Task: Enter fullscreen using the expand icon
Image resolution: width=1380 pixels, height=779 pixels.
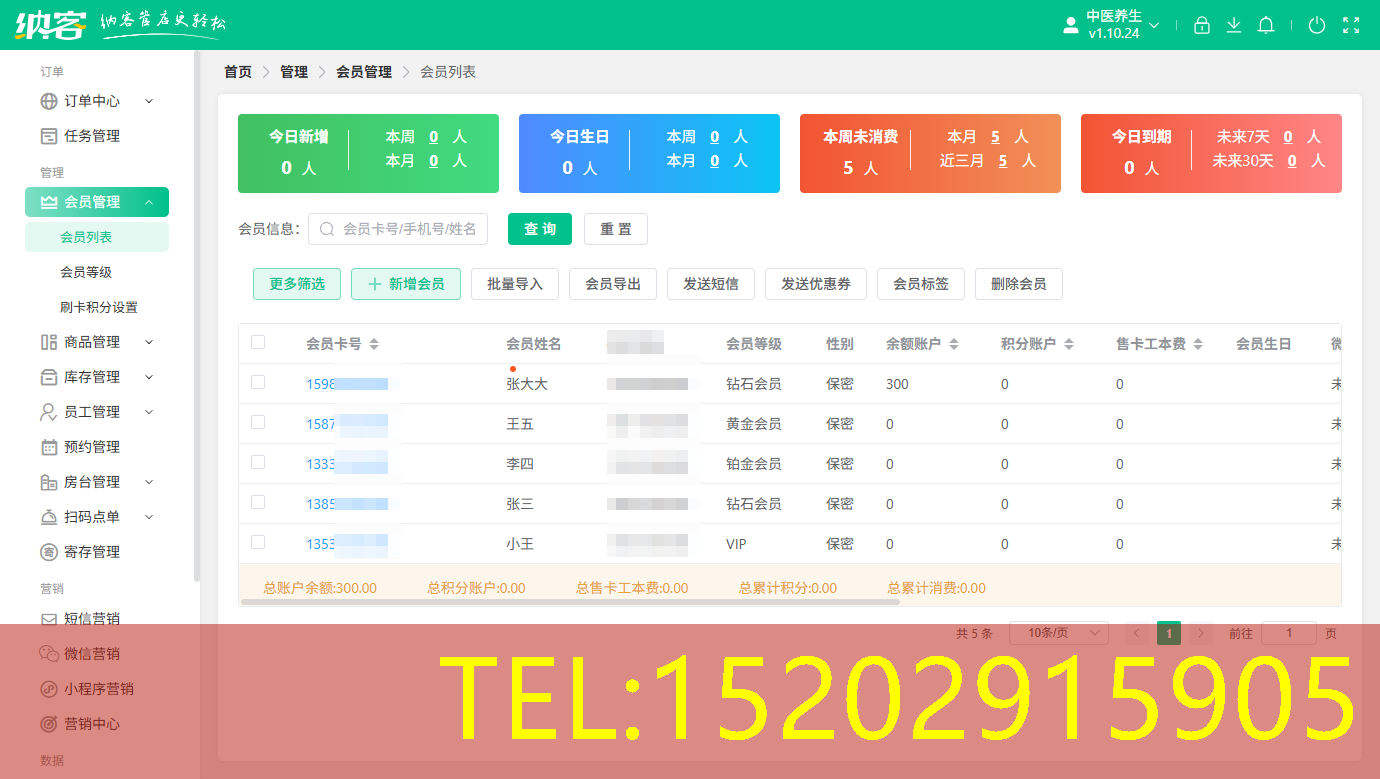Action: click(1351, 25)
